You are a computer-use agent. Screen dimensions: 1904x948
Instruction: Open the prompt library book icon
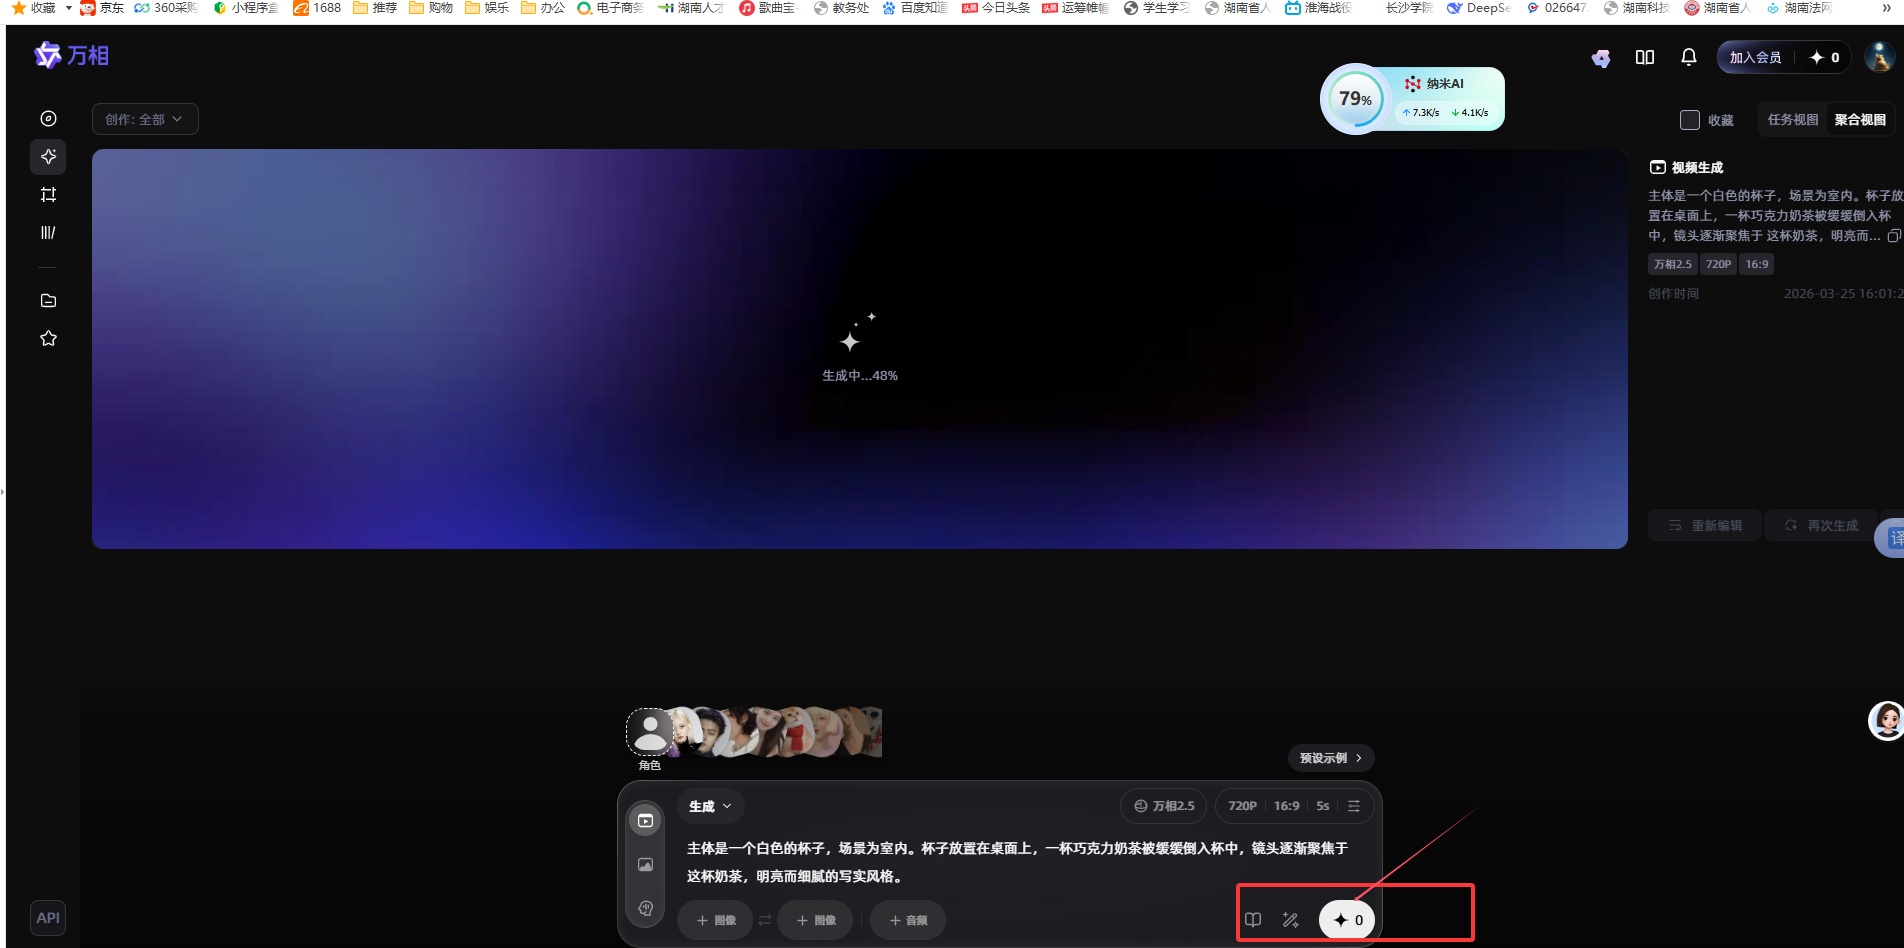click(x=1253, y=920)
